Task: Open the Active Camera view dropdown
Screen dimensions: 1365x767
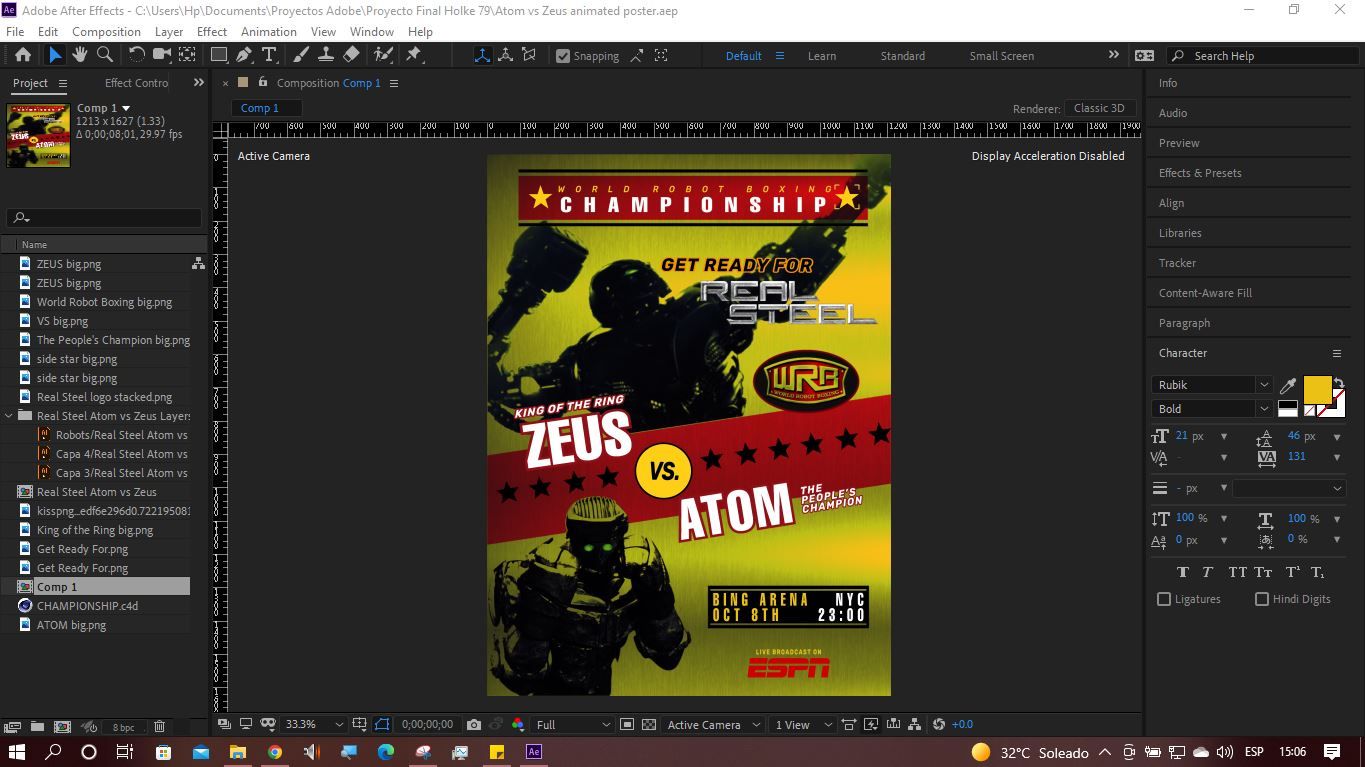Action: (713, 725)
